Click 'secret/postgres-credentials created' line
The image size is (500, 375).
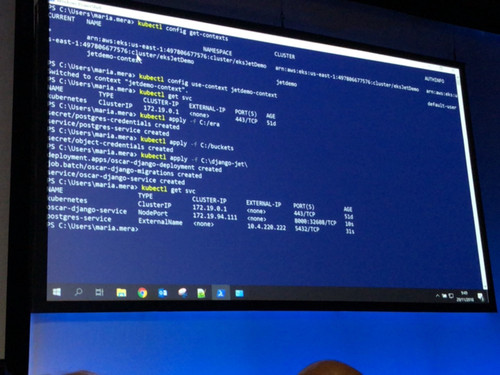point(114,121)
